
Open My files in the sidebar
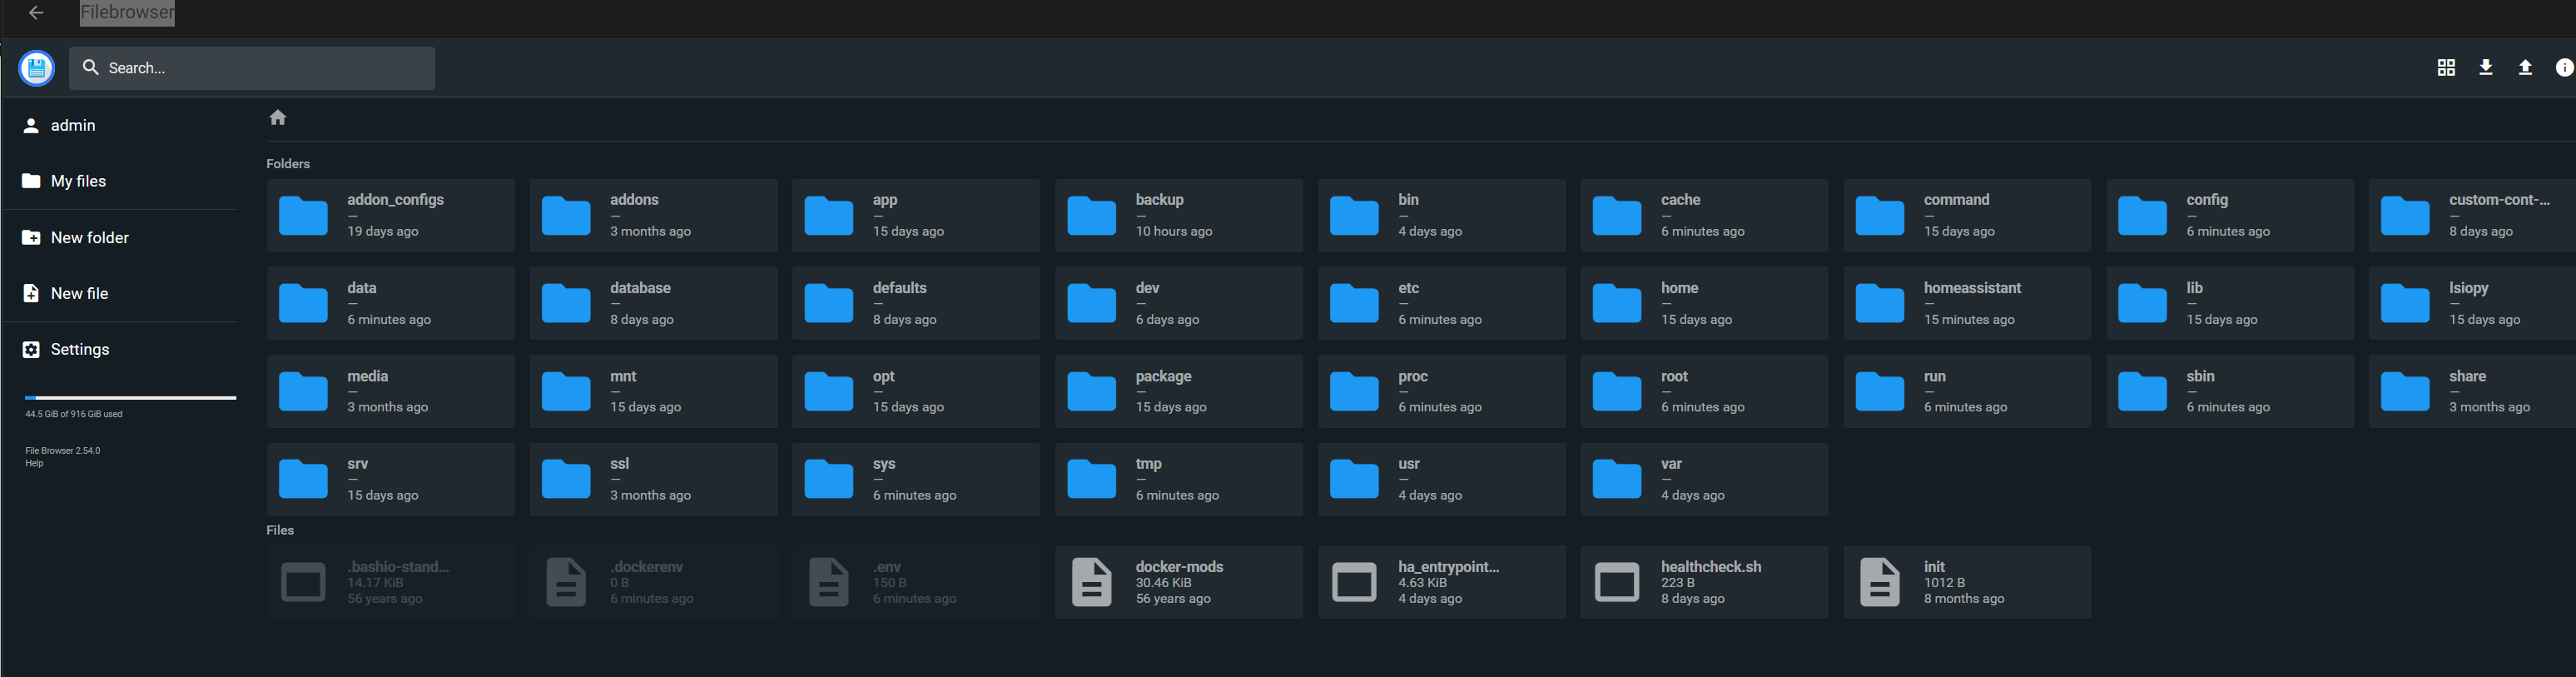click(x=78, y=181)
